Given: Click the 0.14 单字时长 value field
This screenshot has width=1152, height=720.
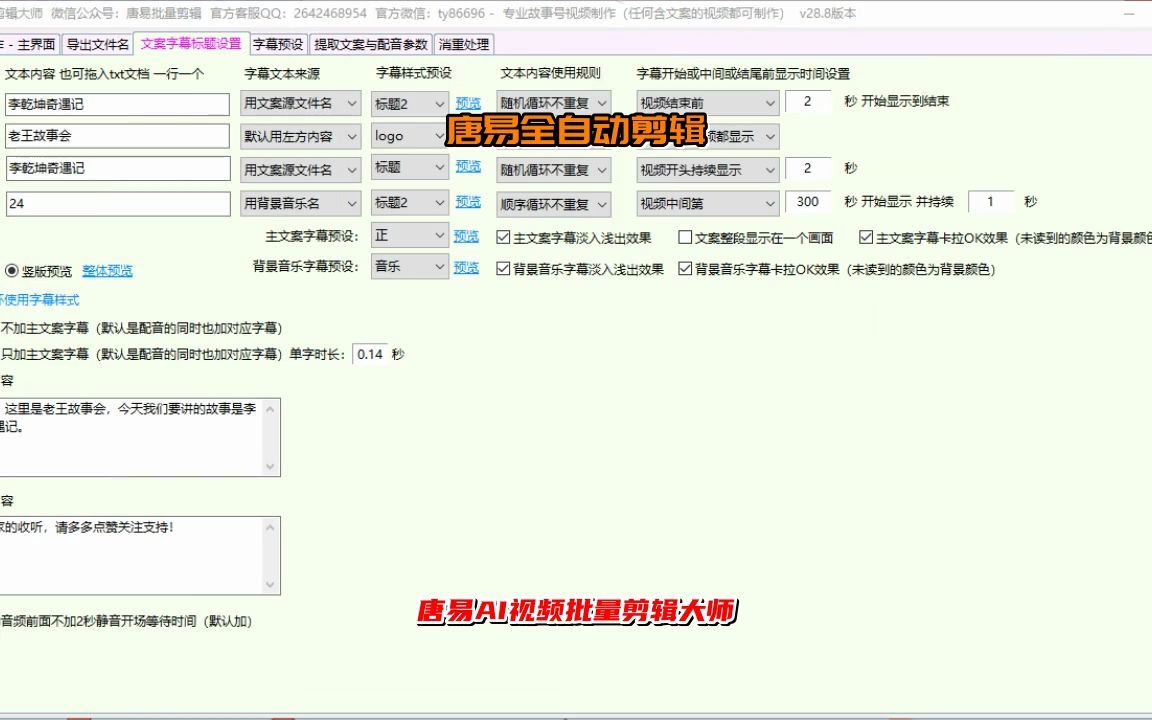Looking at the screenshot, I should pyautogui.click(x=367, y=352).
